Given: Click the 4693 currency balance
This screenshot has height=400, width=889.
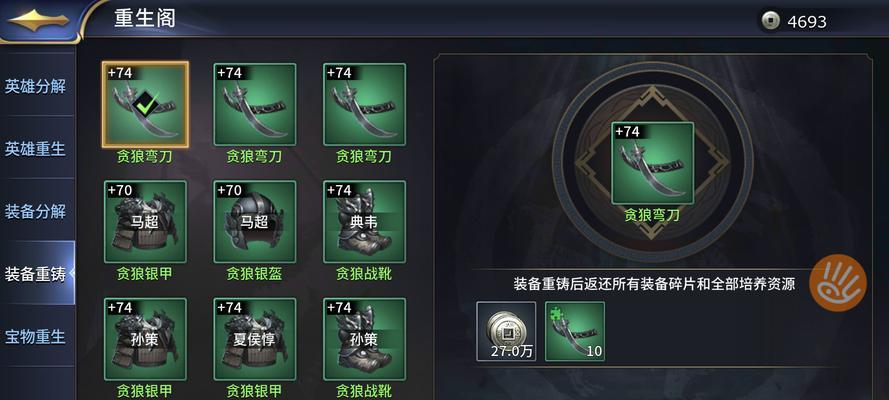Looking at the screenshot, I should 807,22.
